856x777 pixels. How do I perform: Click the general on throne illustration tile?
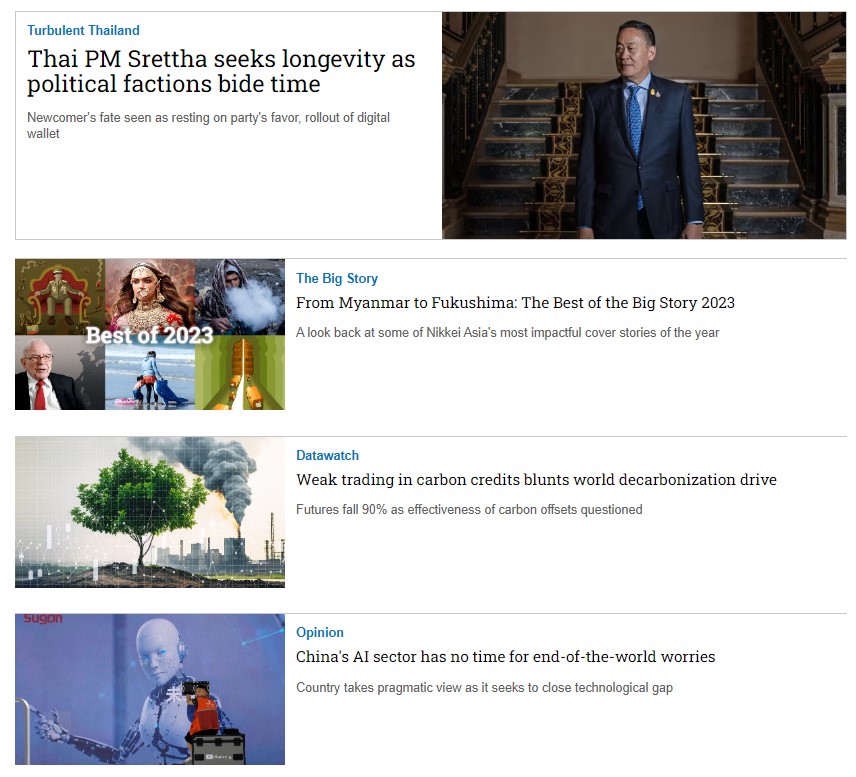tap(60, 296)
